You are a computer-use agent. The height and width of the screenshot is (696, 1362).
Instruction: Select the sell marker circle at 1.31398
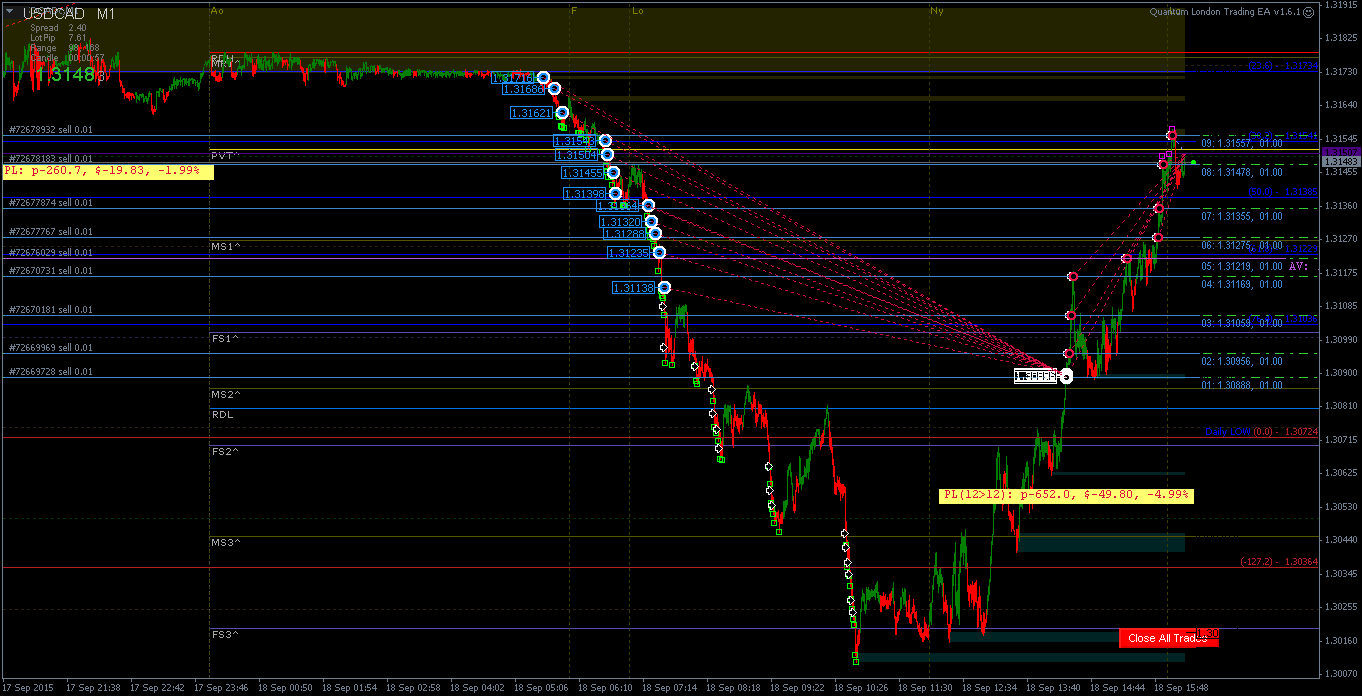(x=616, y=193)
